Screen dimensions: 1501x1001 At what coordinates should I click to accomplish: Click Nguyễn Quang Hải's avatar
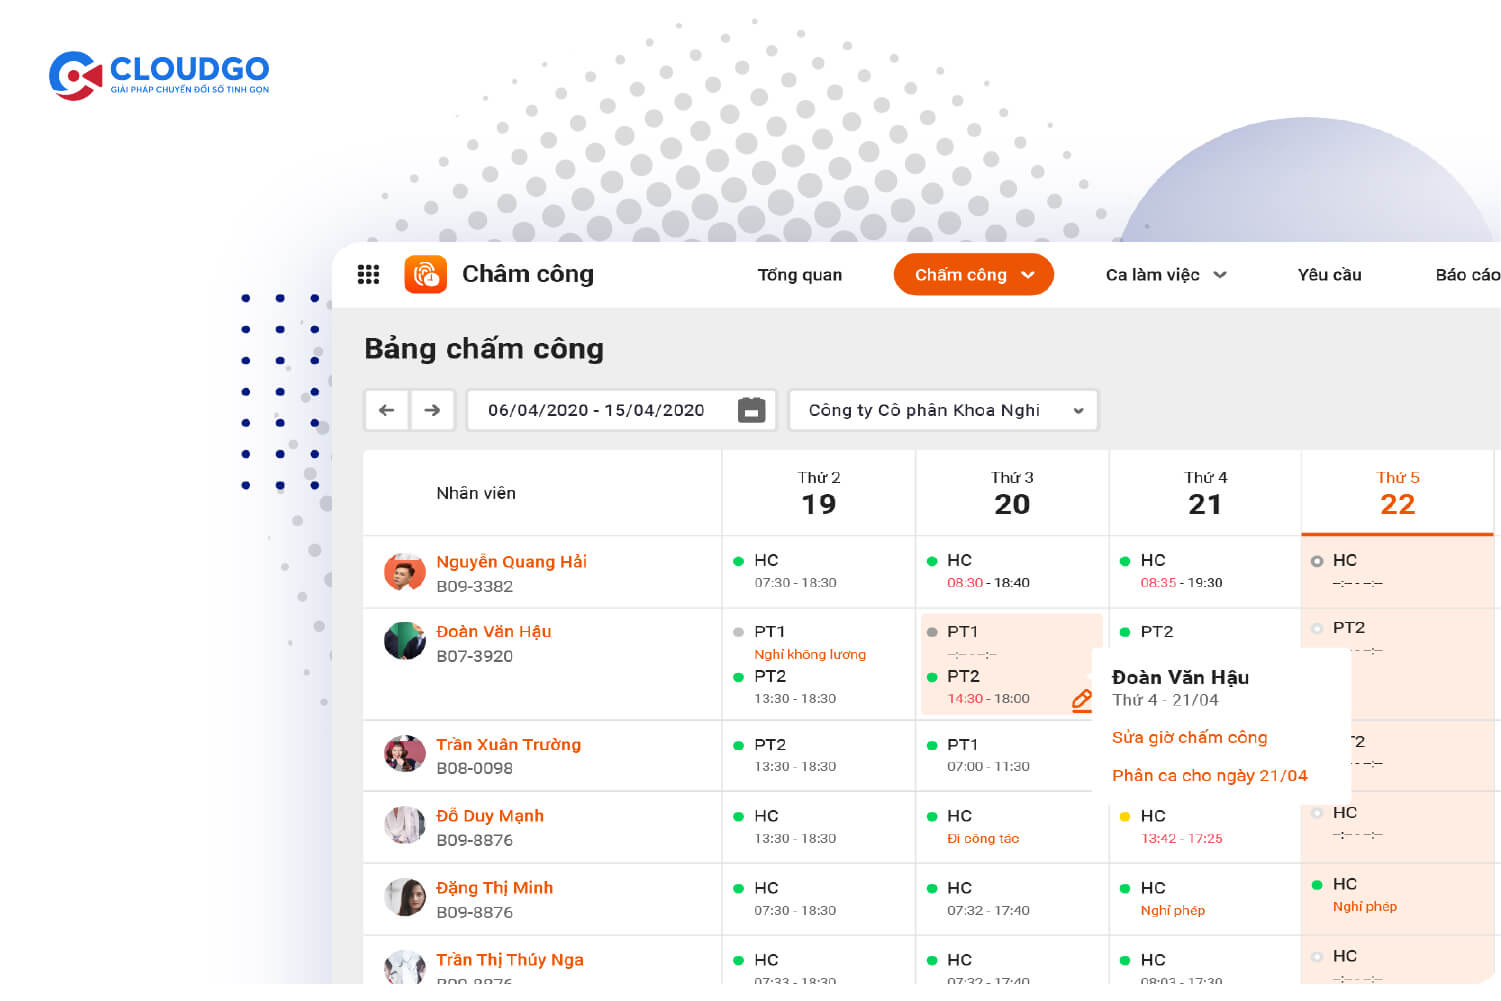point(404,572)
